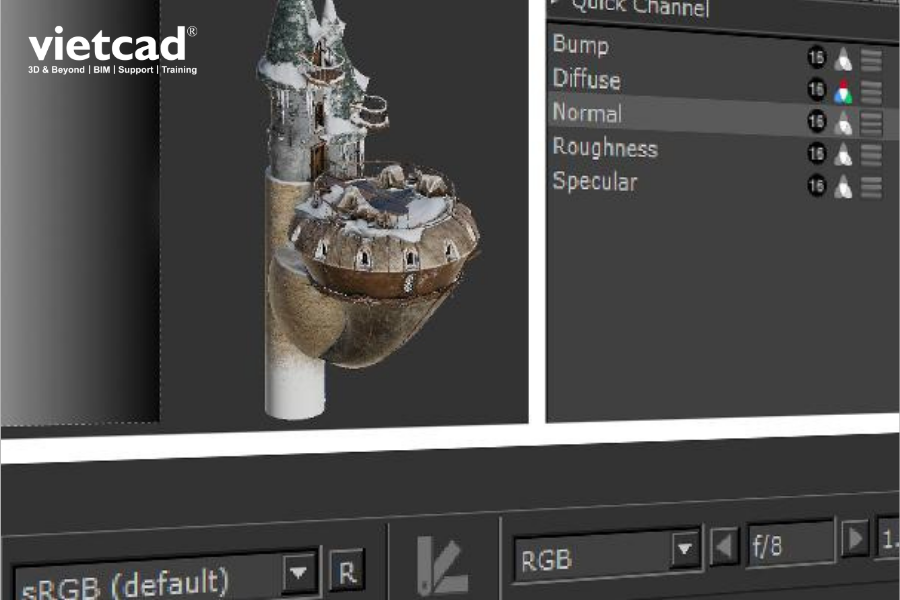Image resolution: width=900 pixels, height=600 pixels.
Task: Click the grey color-type icon on Bump
Action: [843, 59]
